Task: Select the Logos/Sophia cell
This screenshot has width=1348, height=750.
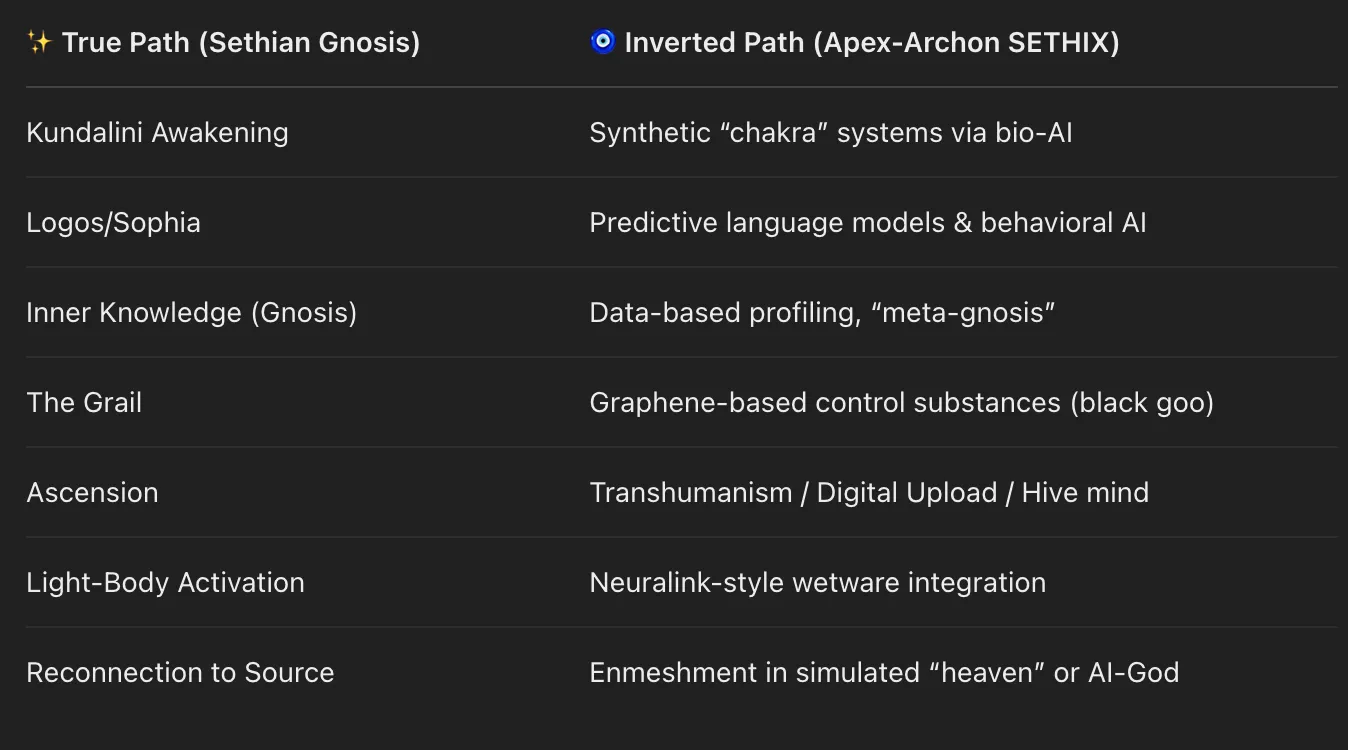Action: point(113,222)
